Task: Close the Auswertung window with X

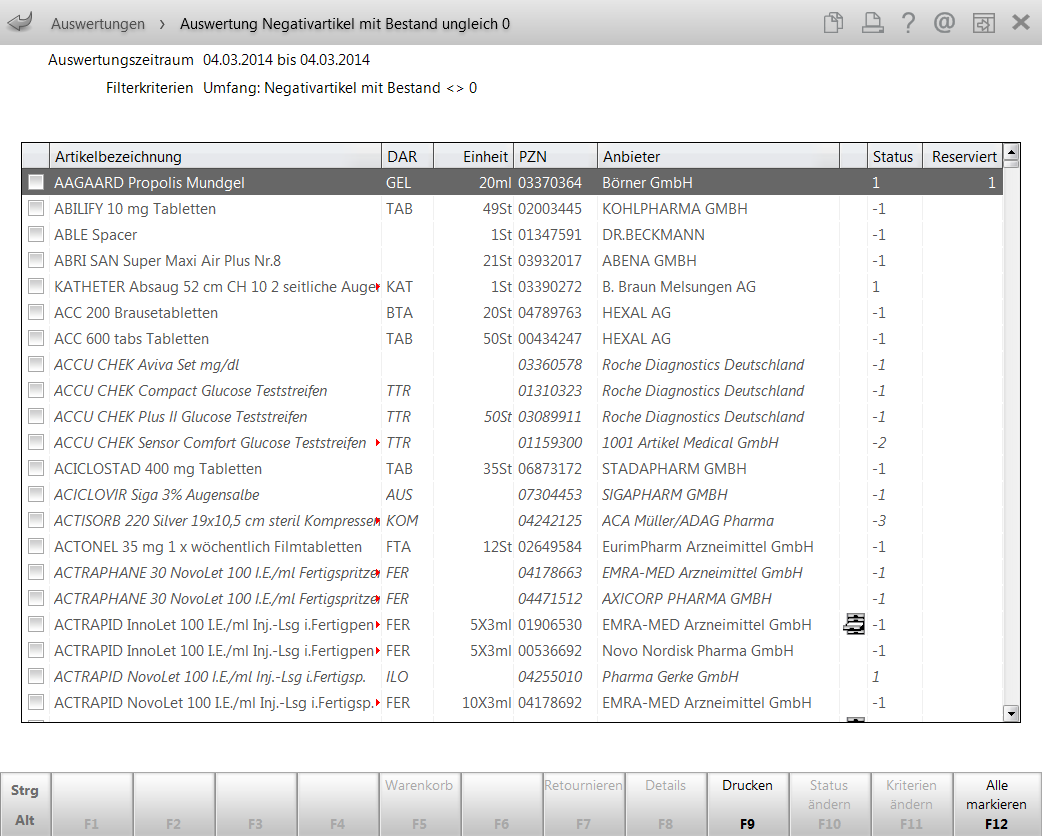Action: (1021, 23)
